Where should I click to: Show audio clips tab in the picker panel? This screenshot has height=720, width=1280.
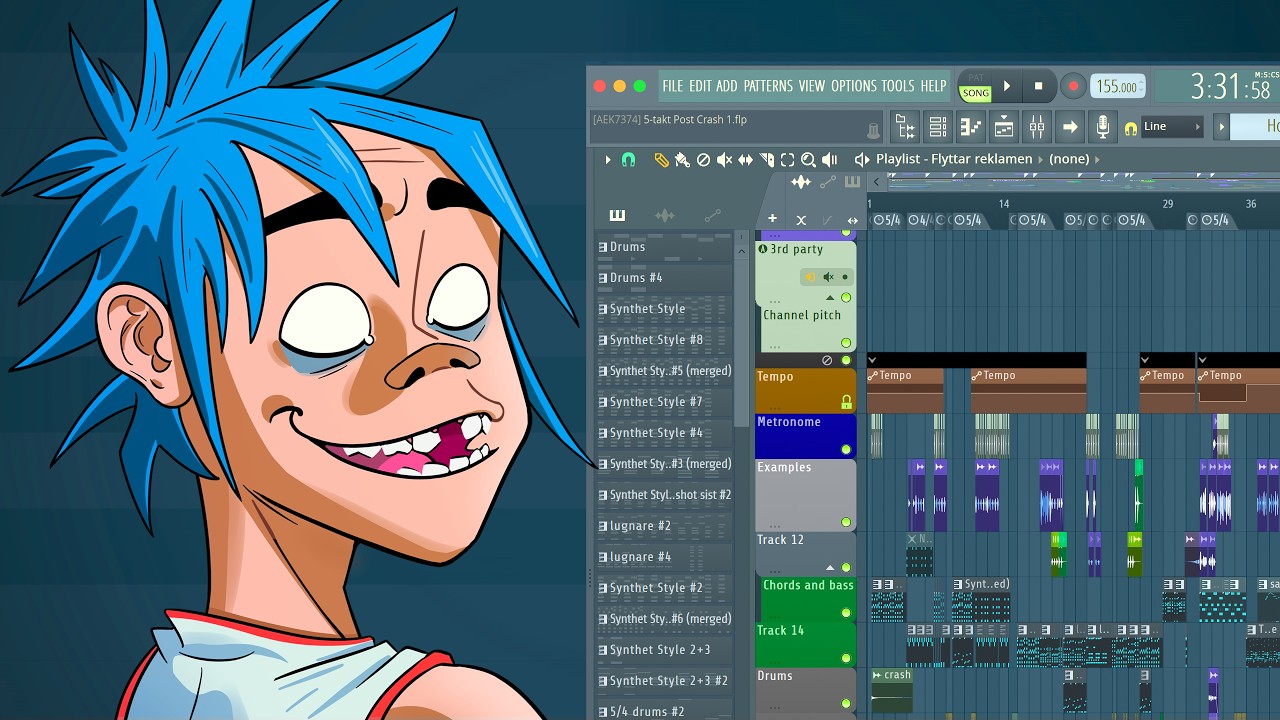664,216
